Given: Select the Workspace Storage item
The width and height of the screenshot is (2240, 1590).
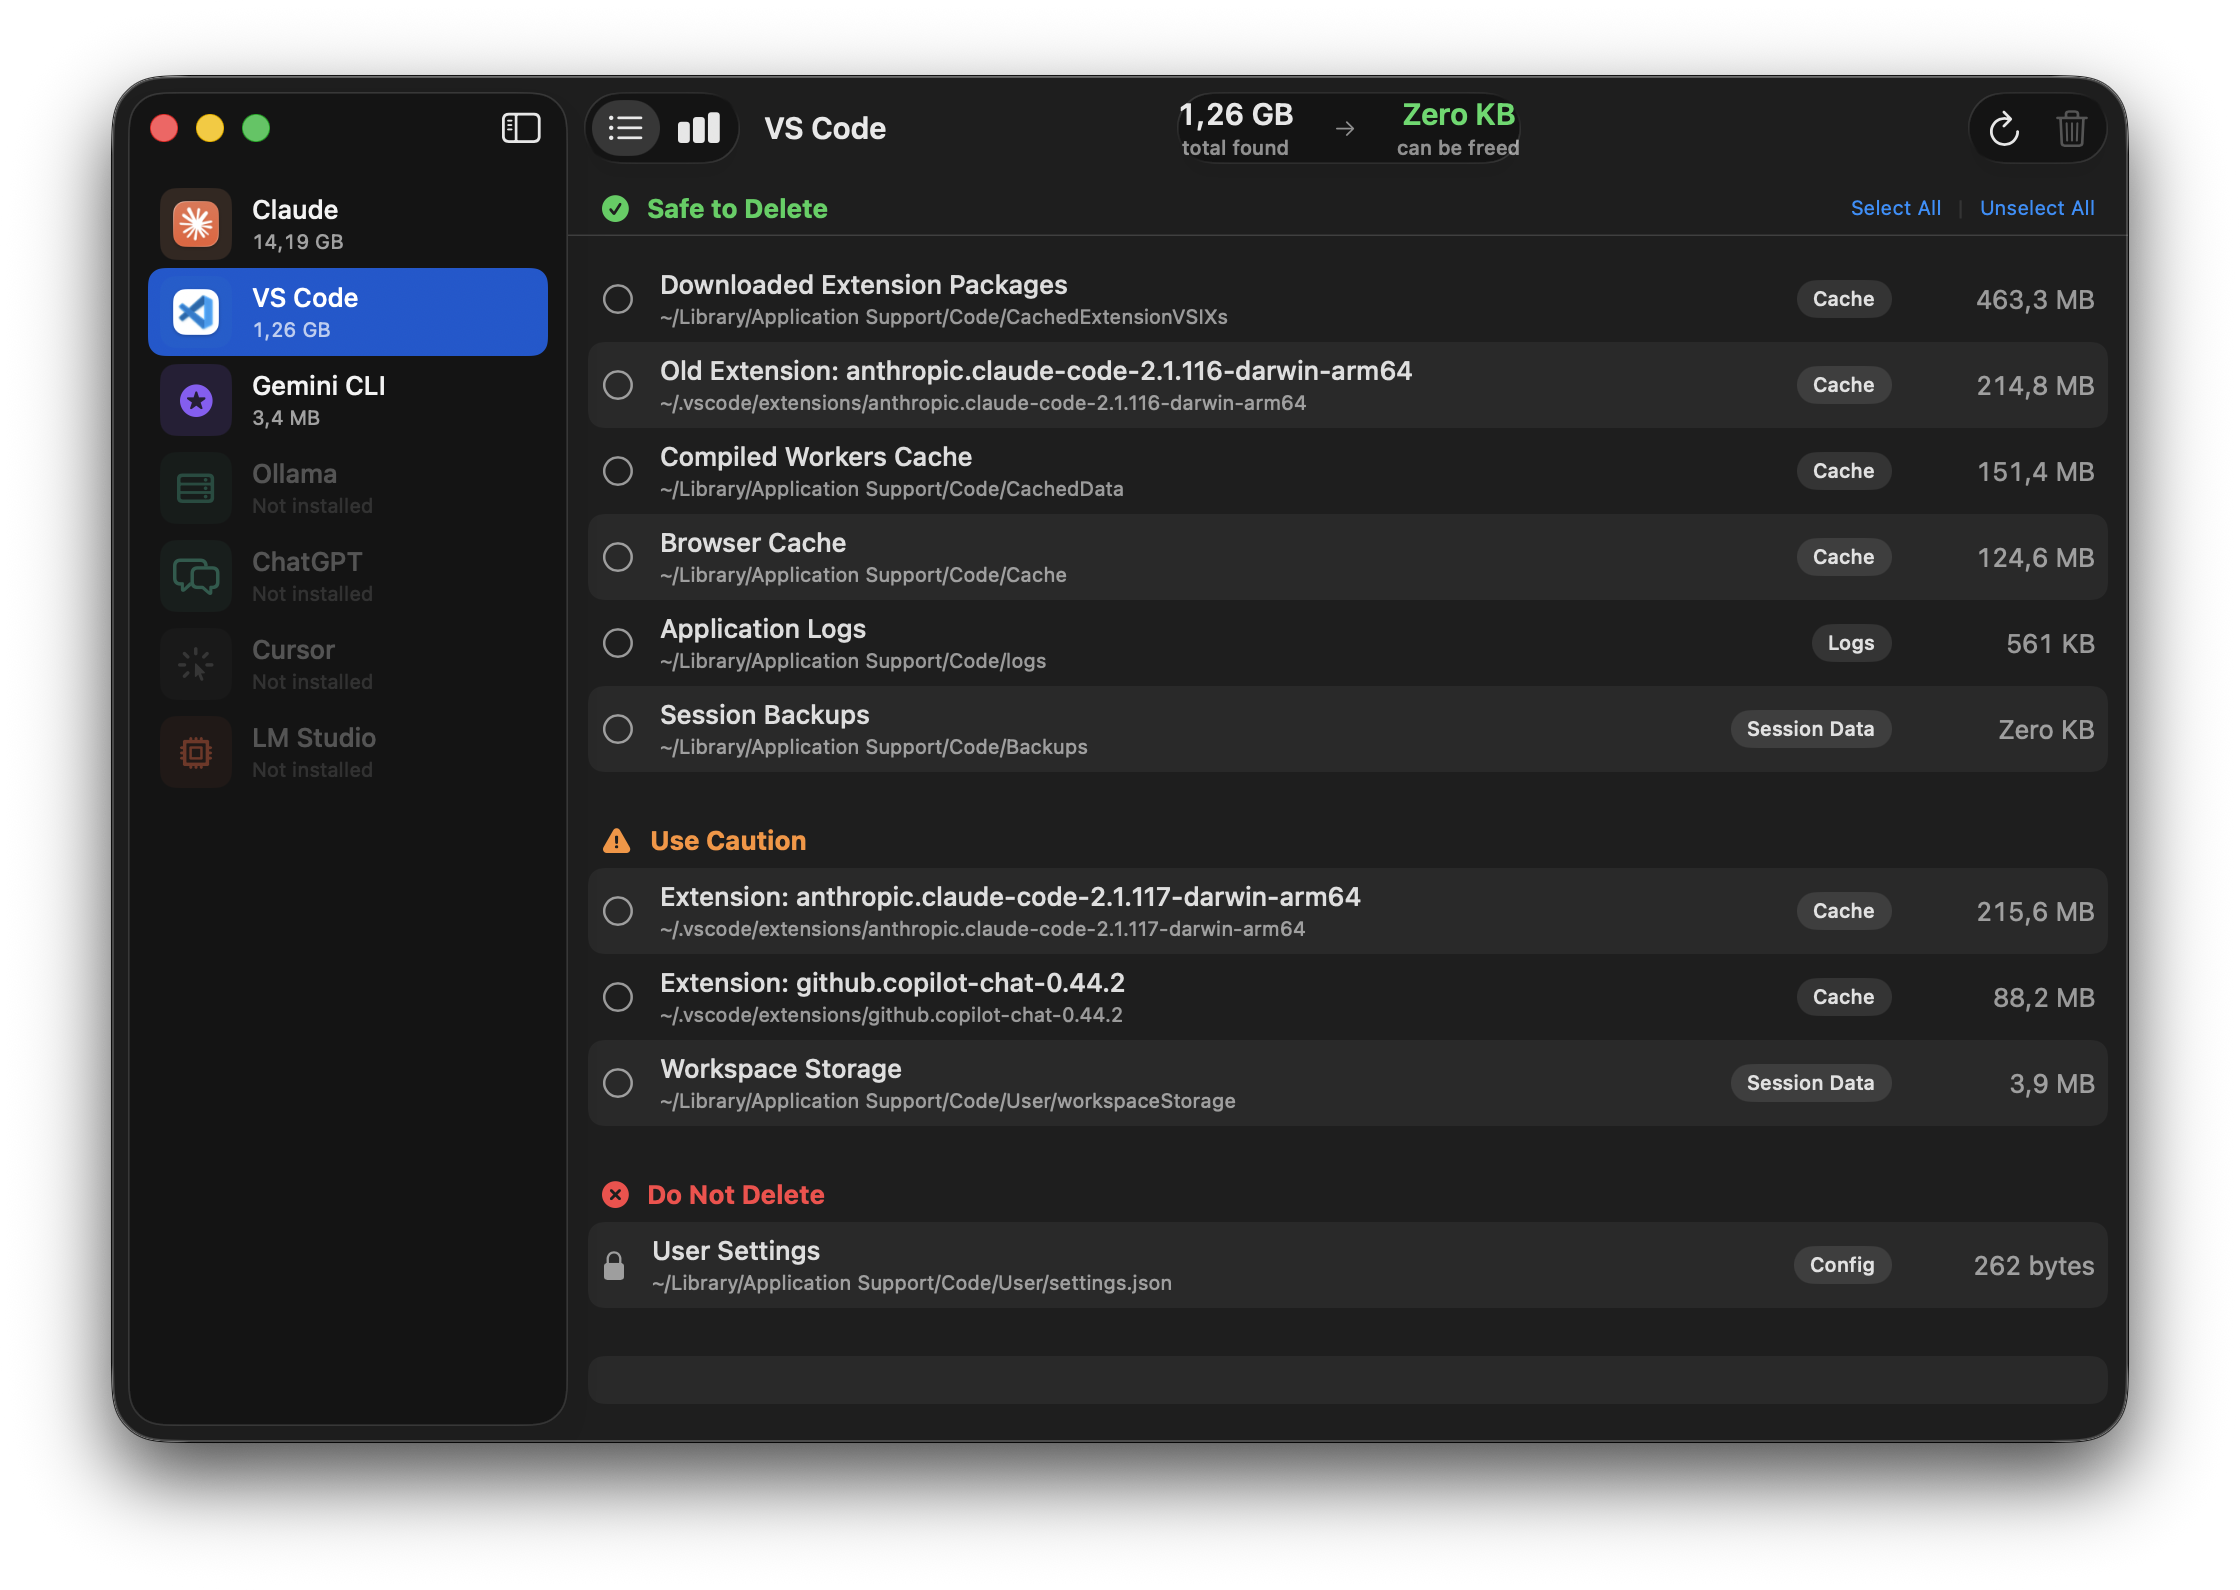Looking at the screenshot, I should point(617,1083).
